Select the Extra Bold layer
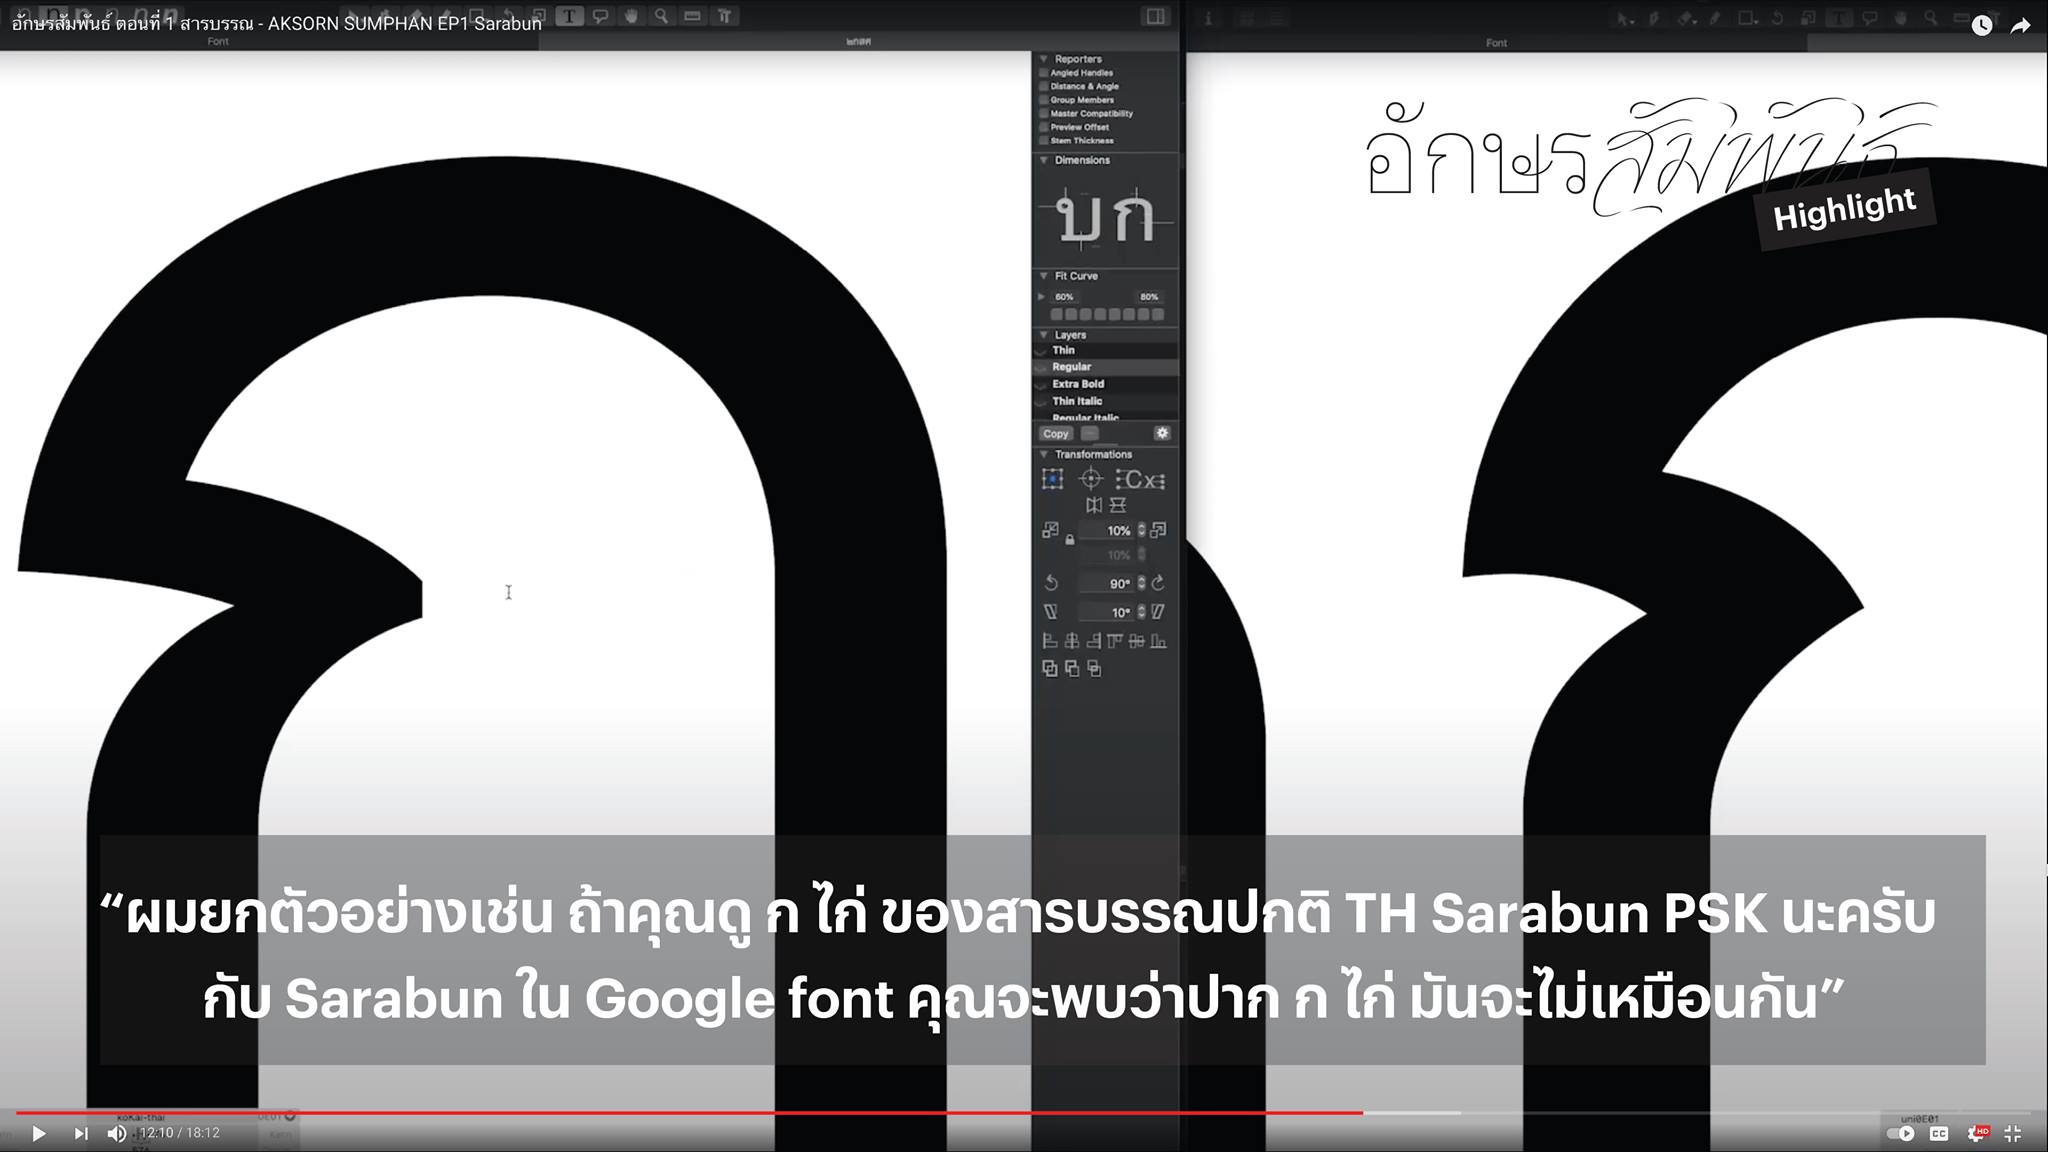 click(1105, 384)
